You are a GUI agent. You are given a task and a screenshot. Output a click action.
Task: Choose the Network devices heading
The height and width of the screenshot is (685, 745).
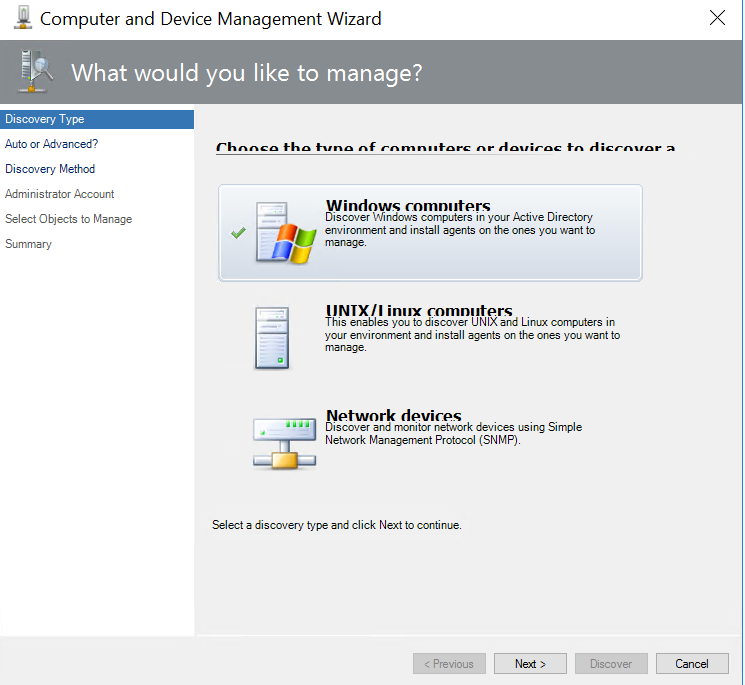394,415
